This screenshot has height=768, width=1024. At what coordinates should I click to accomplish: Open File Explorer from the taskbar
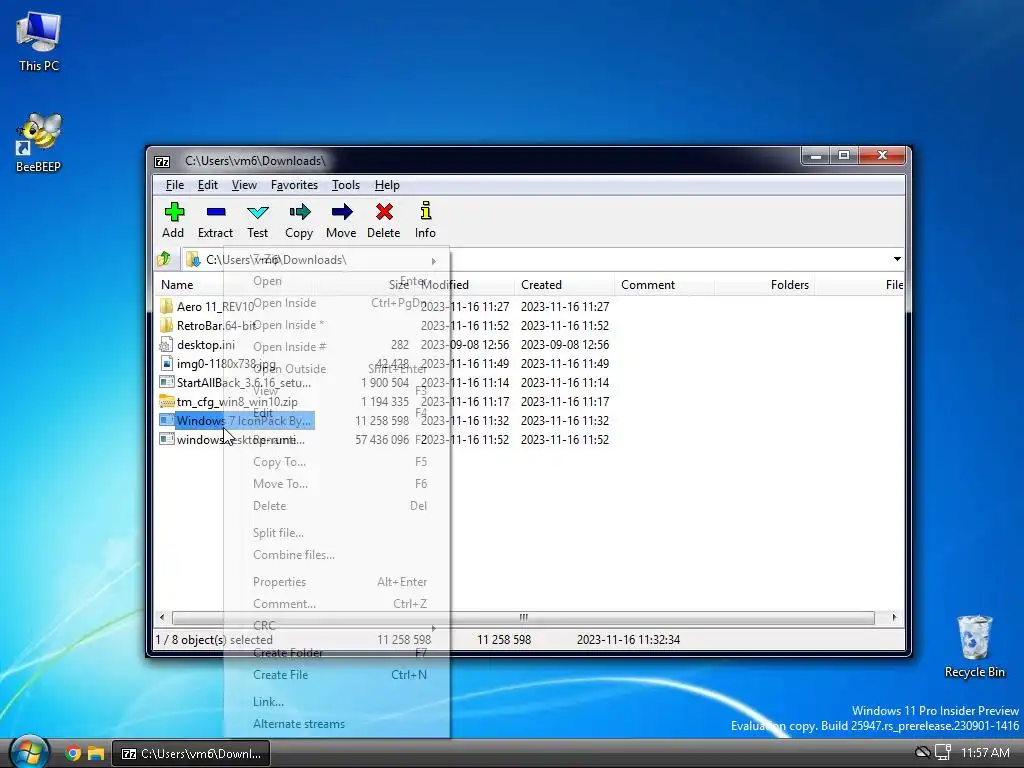point(96,754)
